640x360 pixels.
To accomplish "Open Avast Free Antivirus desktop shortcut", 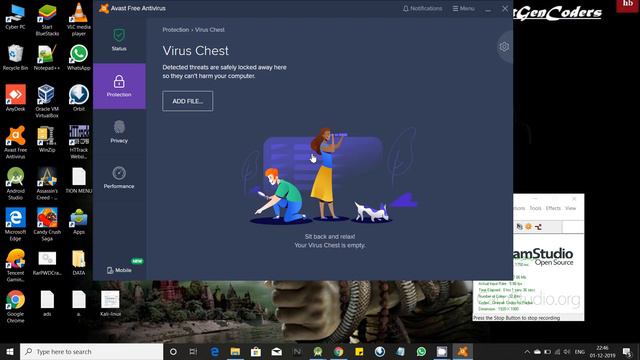I will 15,142.
